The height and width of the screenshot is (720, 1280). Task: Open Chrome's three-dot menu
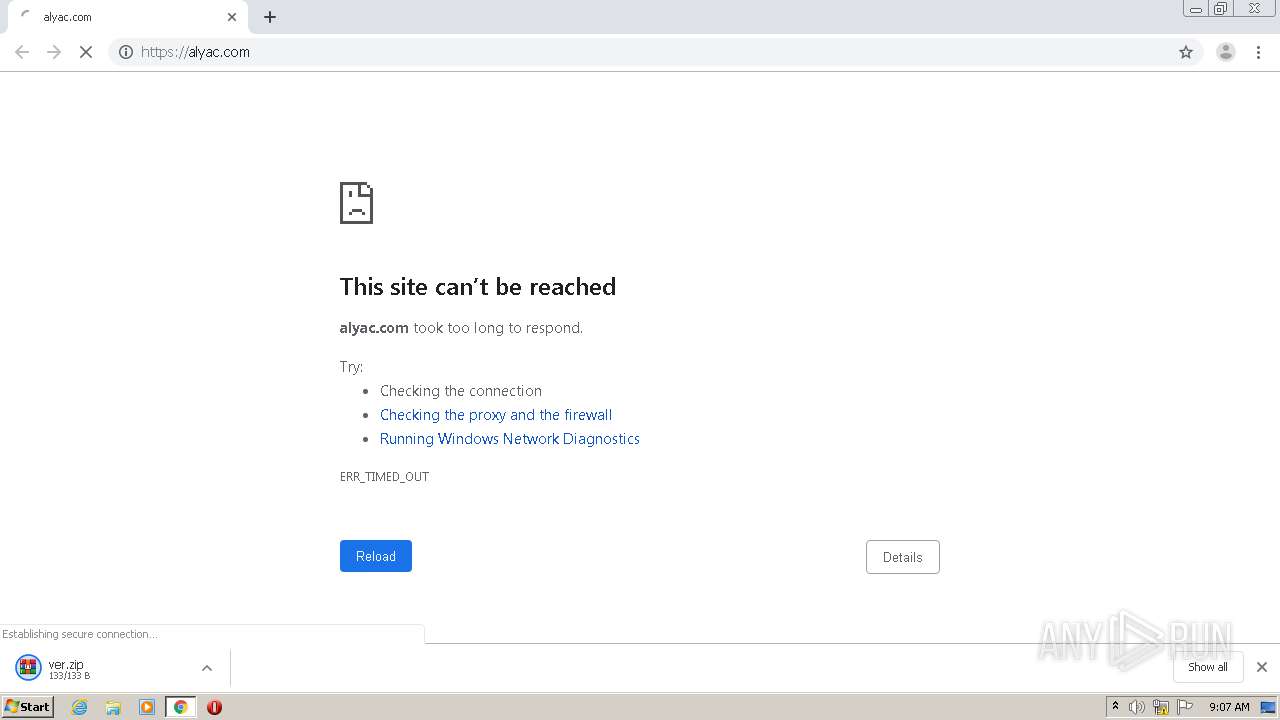[x=1259, y=52]
